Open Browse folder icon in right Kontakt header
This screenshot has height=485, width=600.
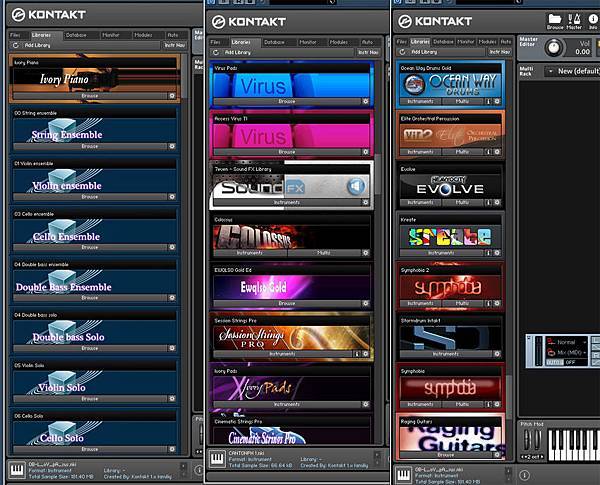click(554, 21)
